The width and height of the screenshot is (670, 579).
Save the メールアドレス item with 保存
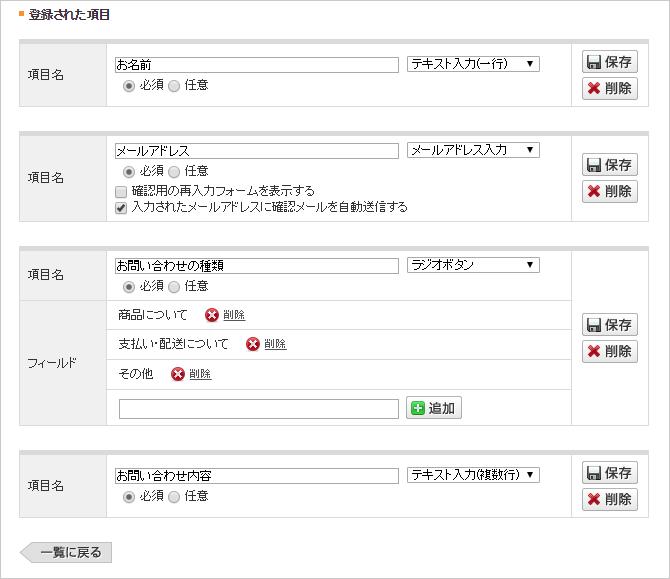(x=609, y=165)
